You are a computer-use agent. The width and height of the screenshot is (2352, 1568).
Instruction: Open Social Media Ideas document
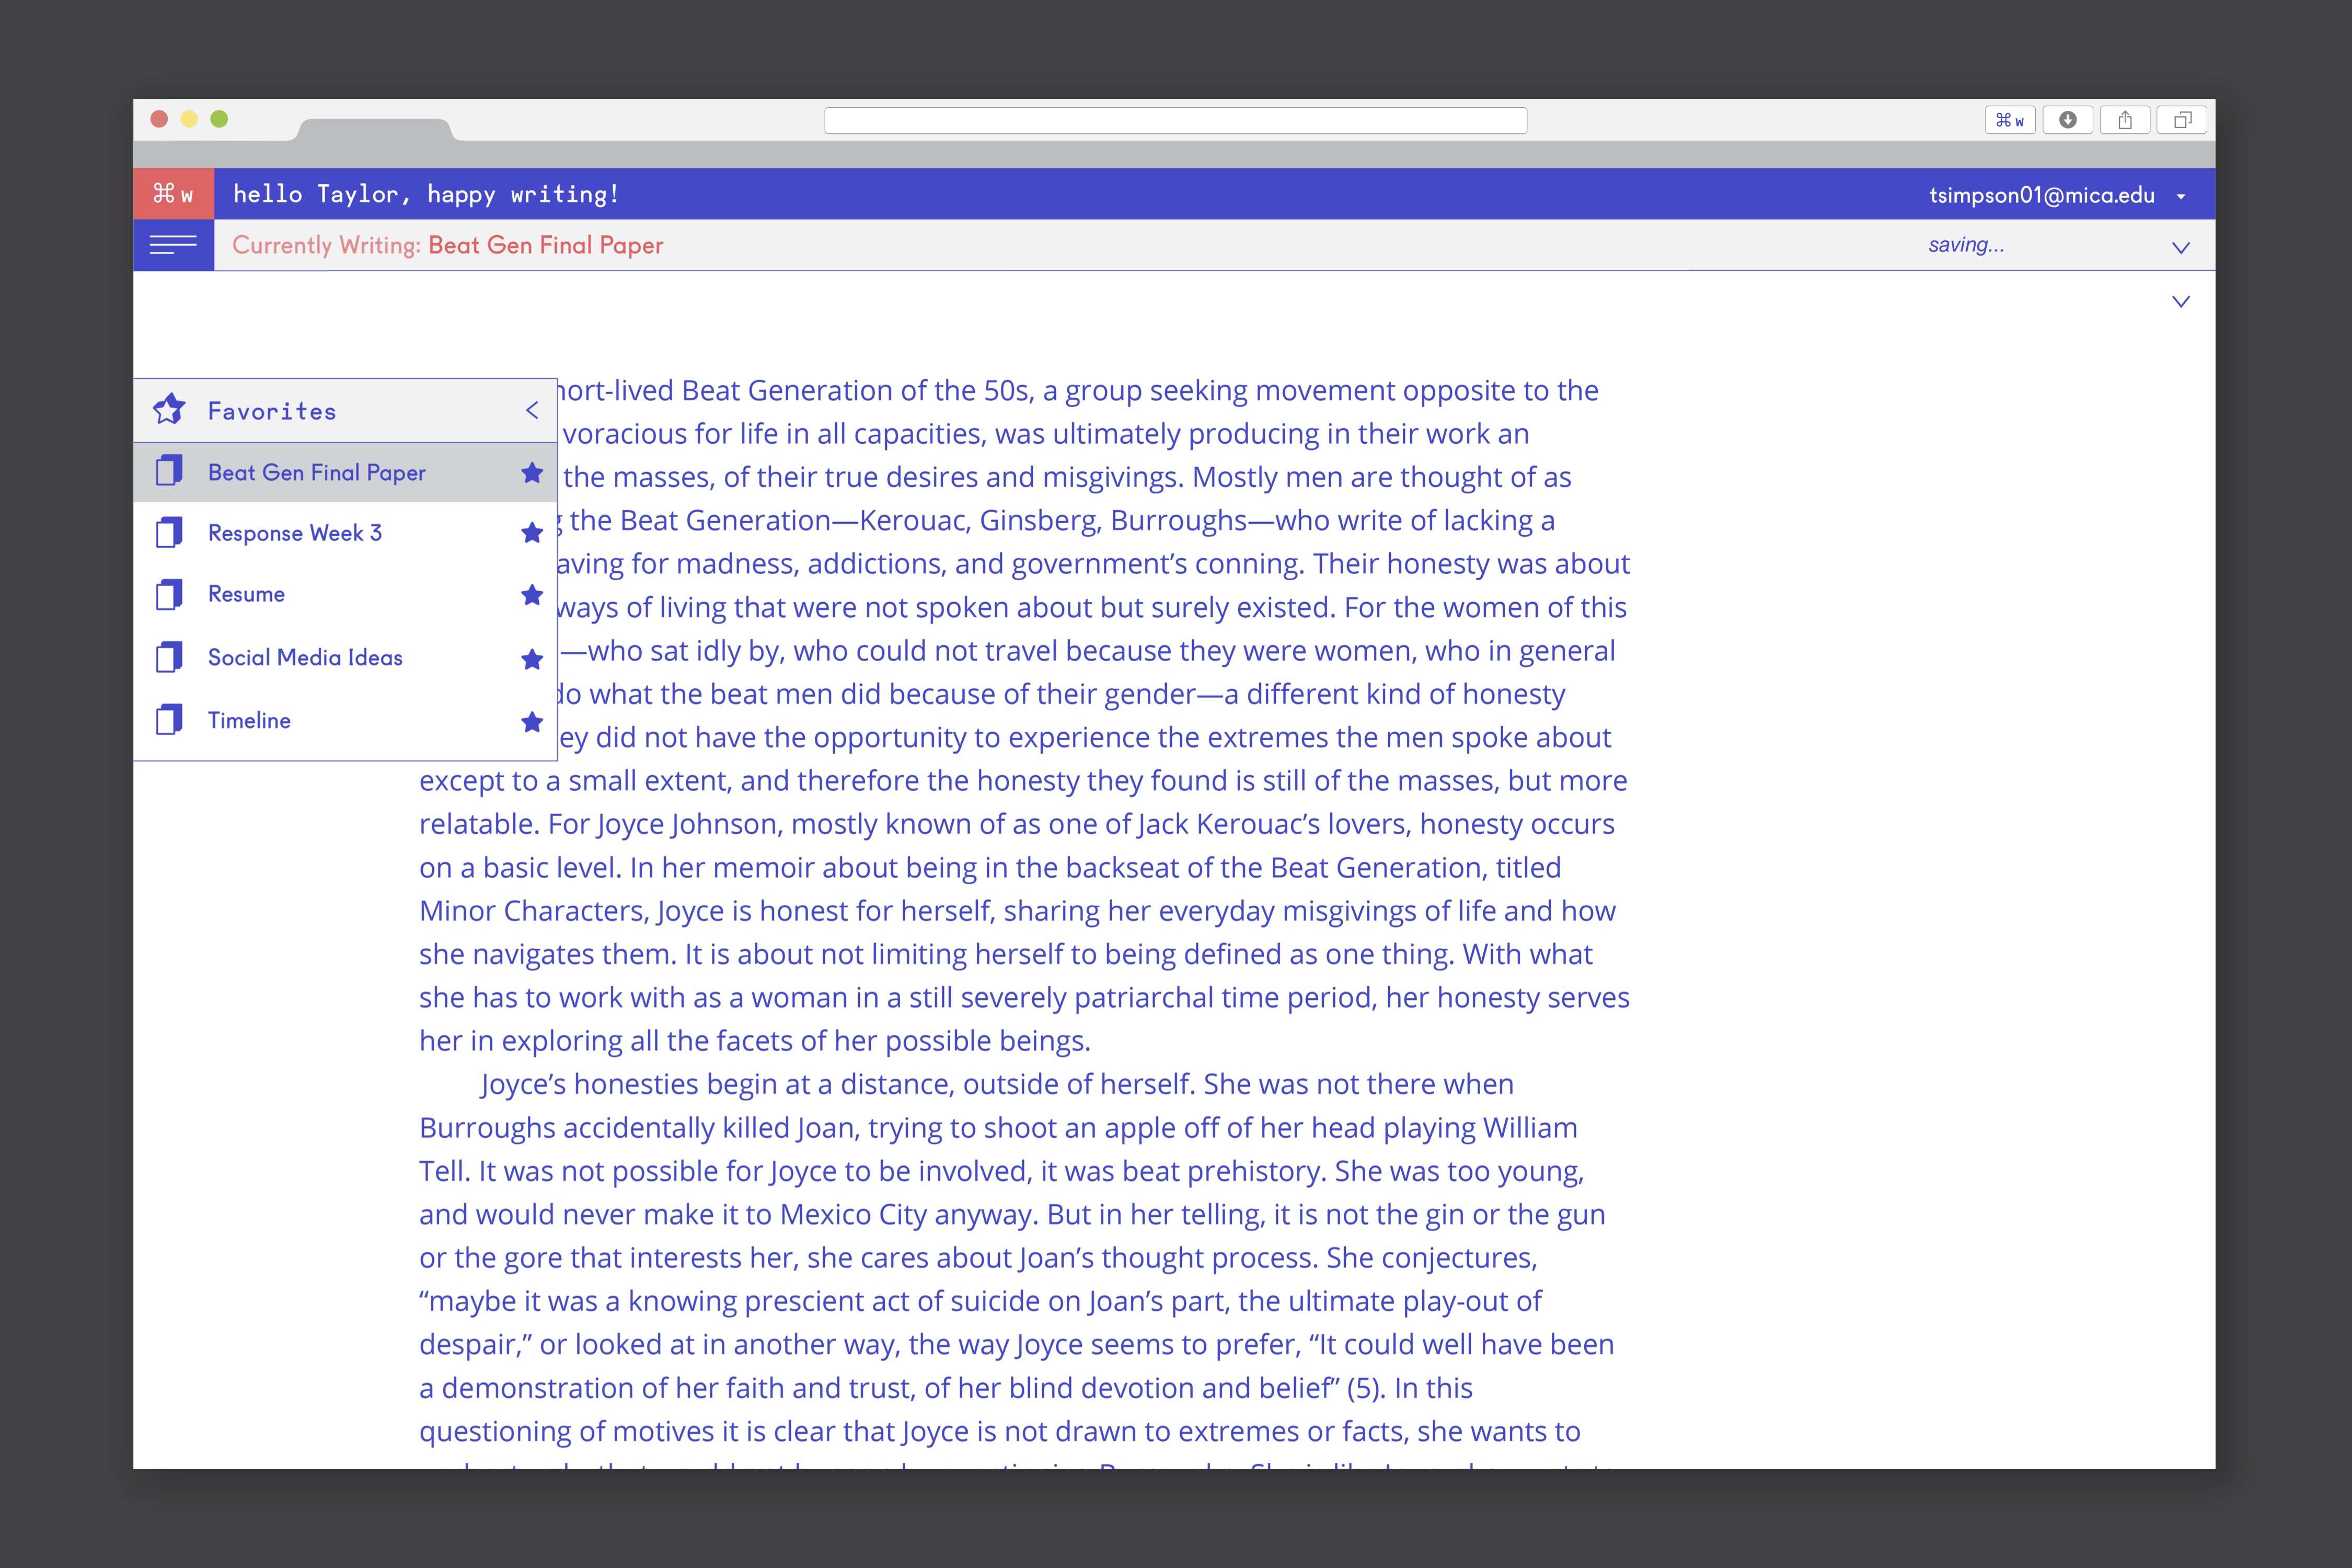point(305,658)
